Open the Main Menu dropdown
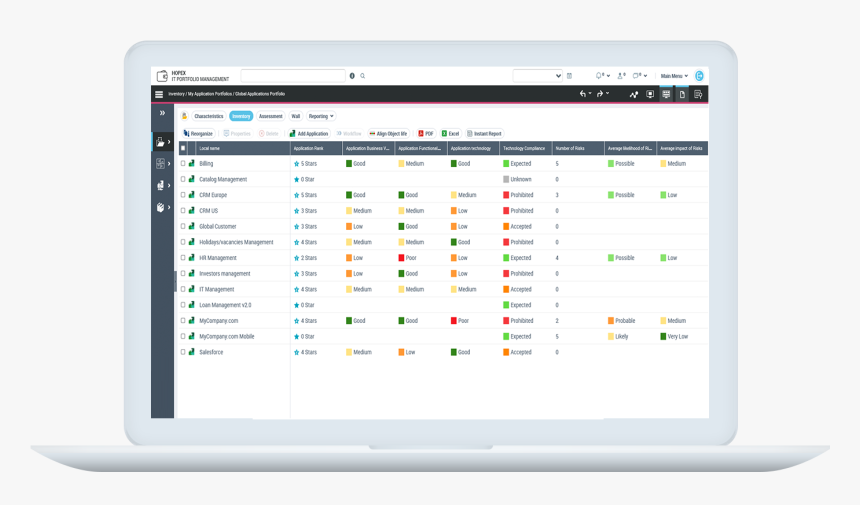The height and width of the screenshot is (505, 860). click(674, 76)
